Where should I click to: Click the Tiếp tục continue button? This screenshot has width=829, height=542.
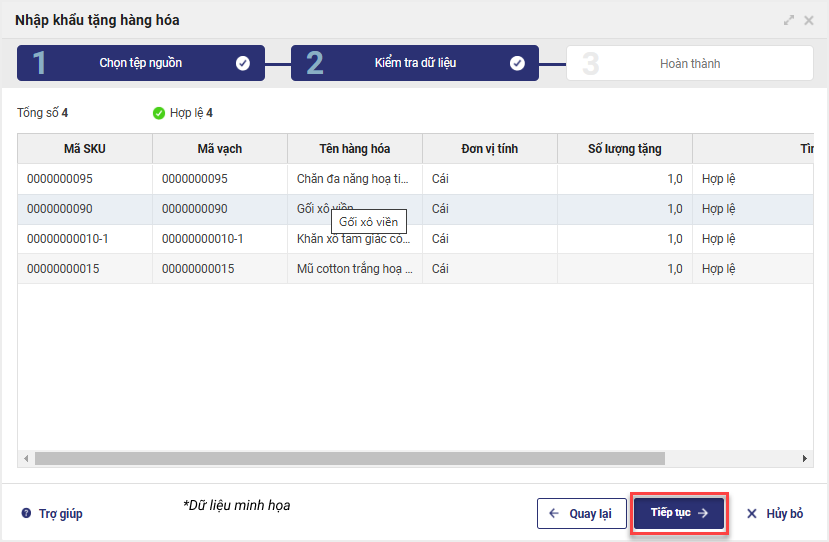(x=679, y=513)
